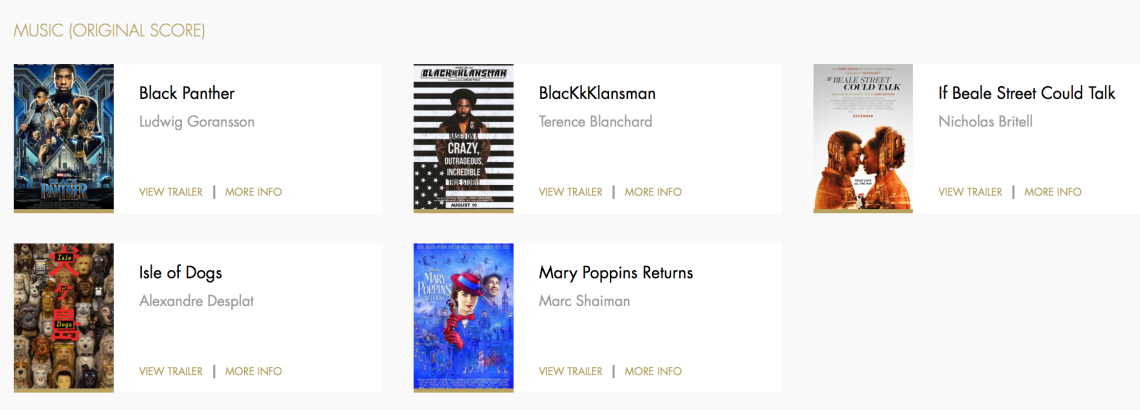This screenshot has width=1140, height=410.
Task: Click the Black Panther title text
Action: 187,93
